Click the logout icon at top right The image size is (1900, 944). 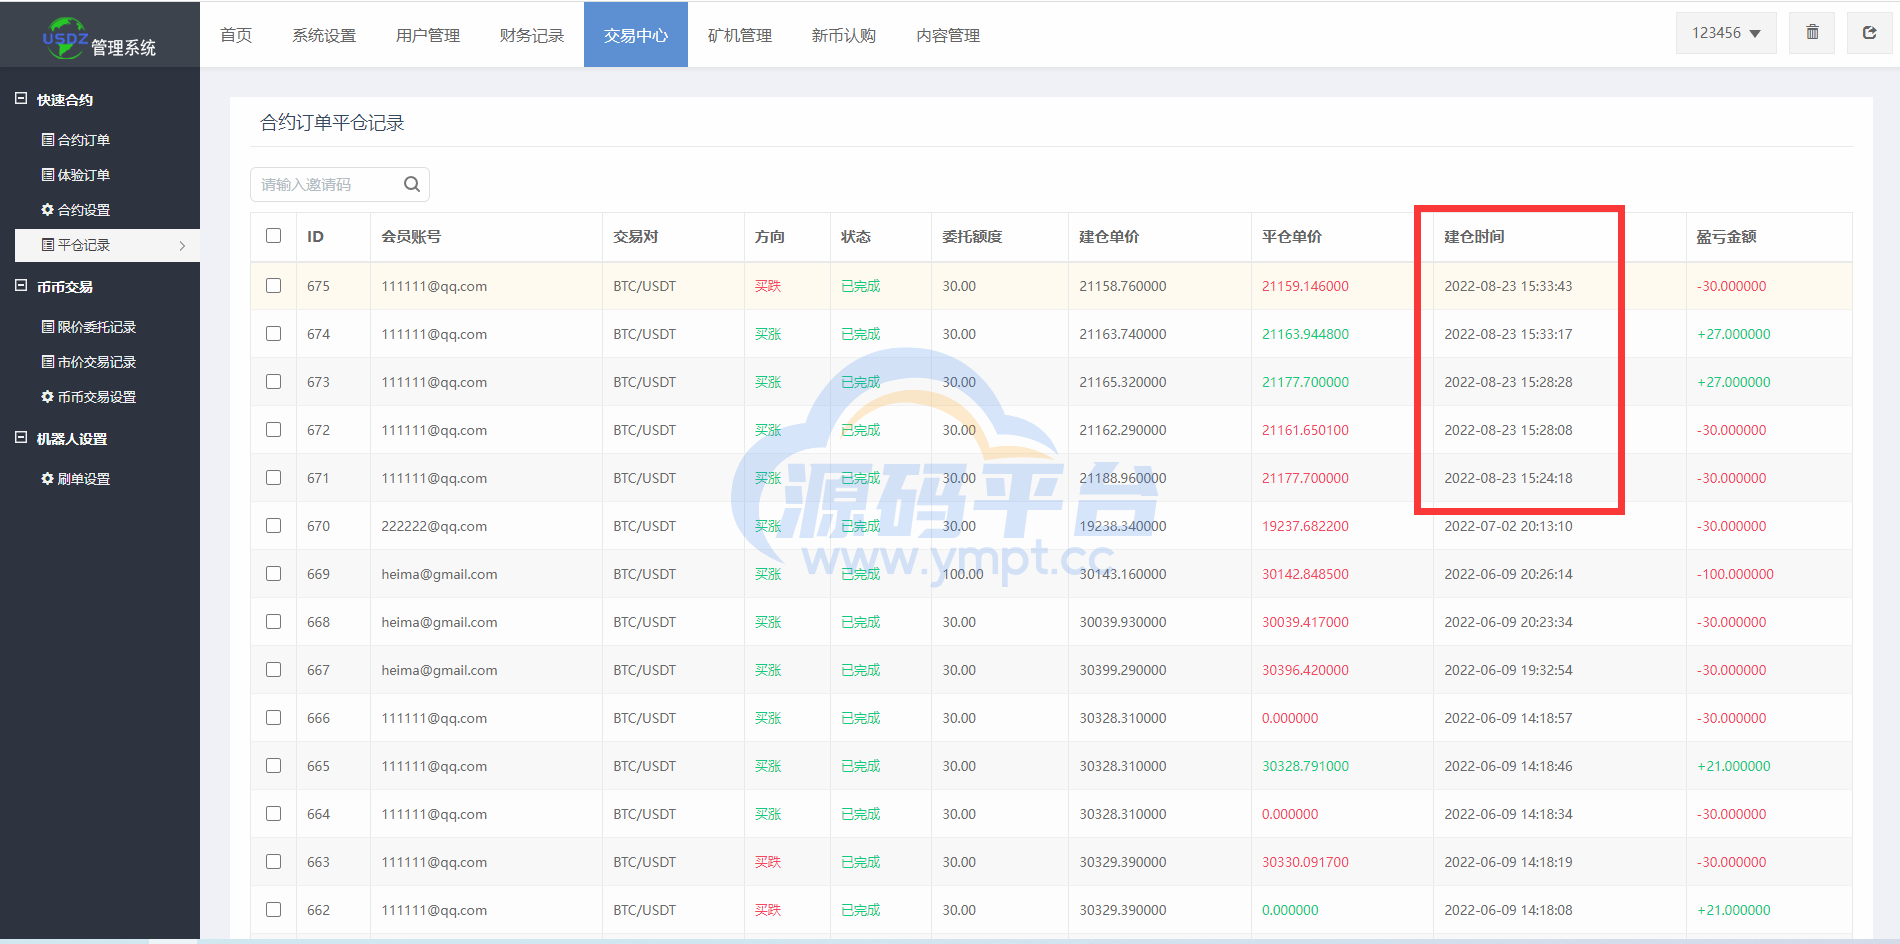[x=1869, y=33]
